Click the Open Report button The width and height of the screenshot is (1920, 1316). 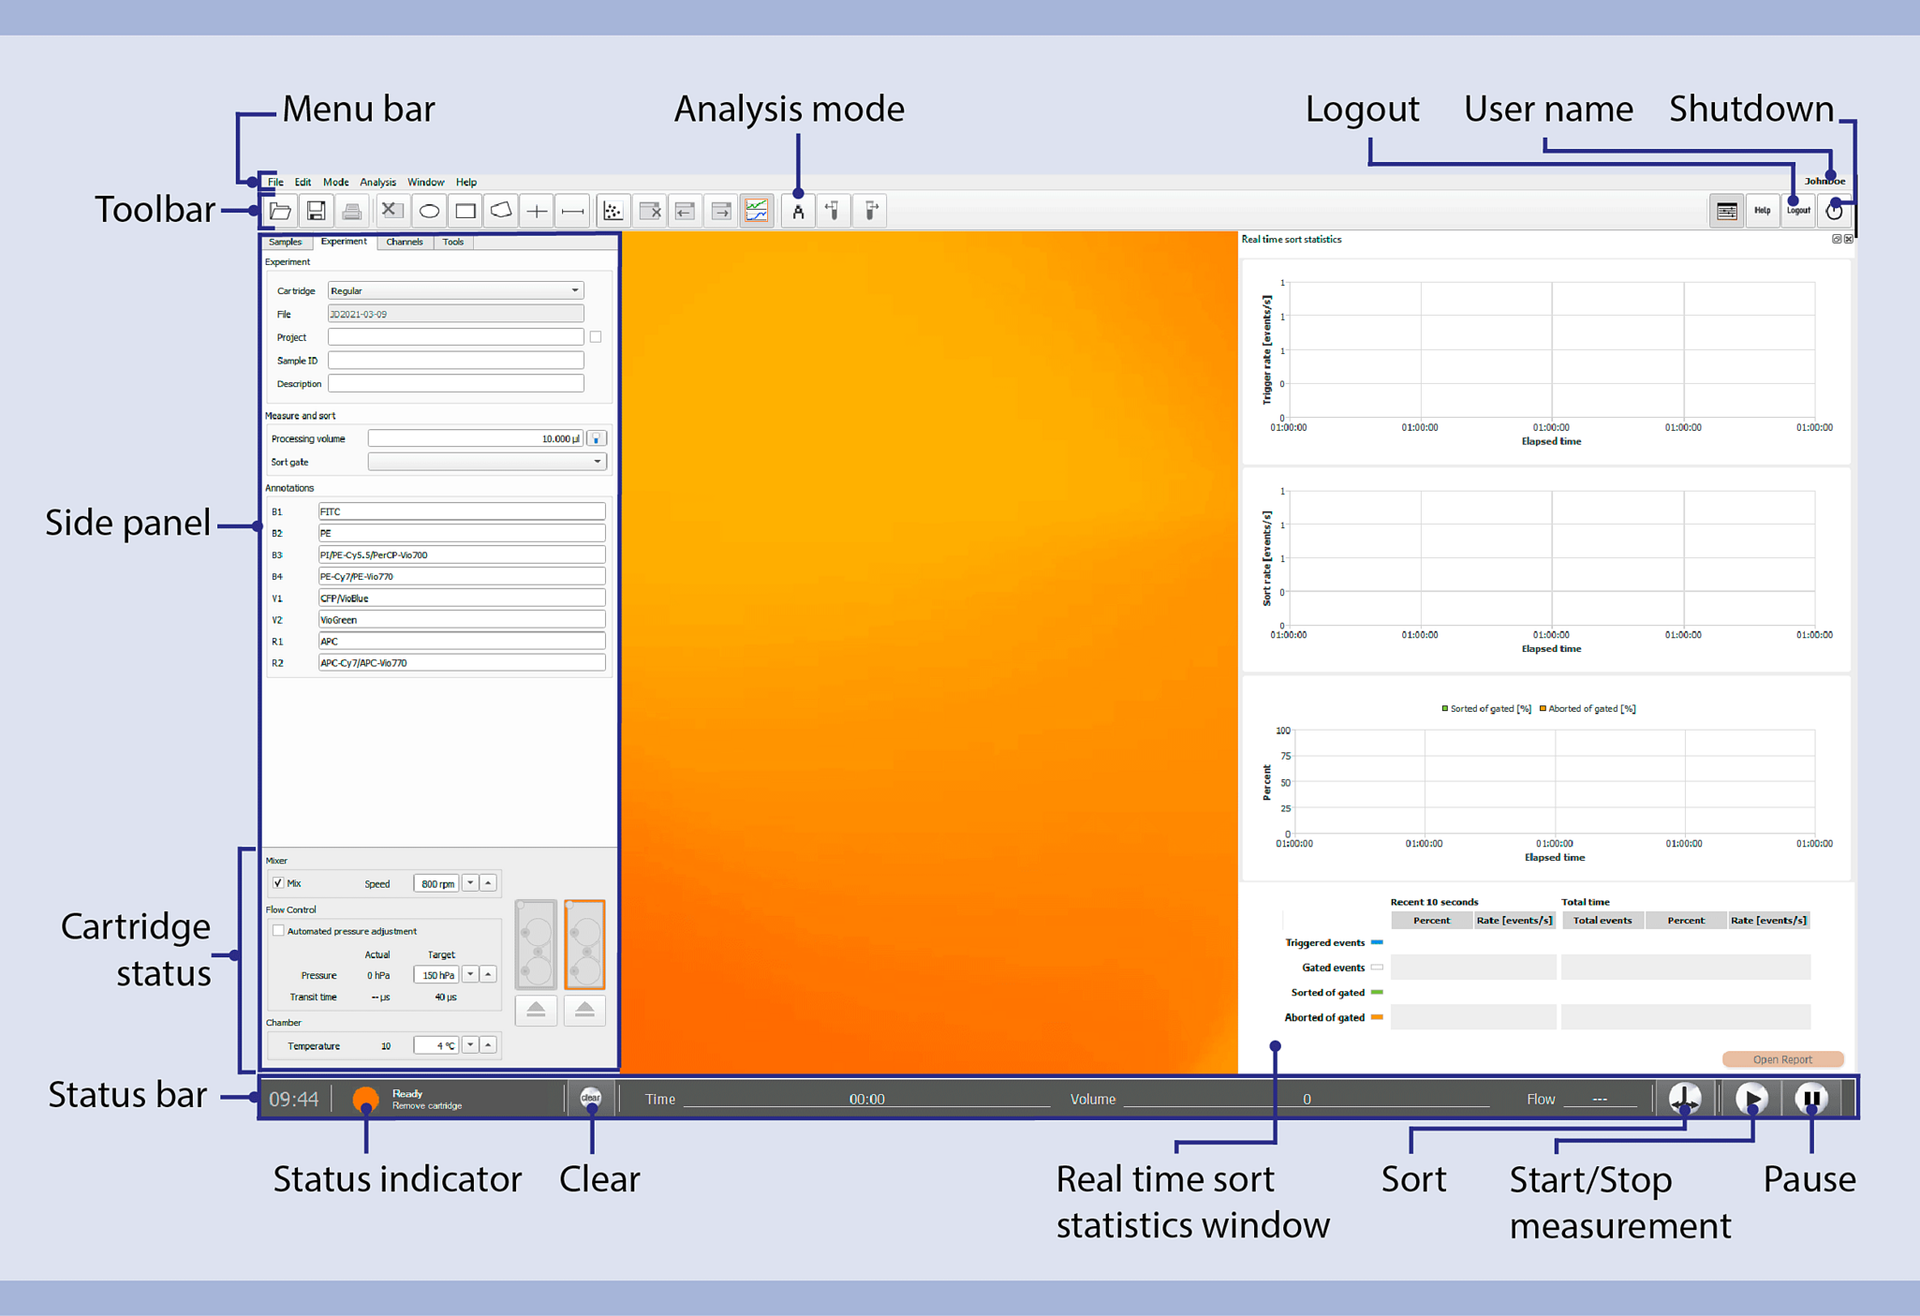(1782, 1059)
